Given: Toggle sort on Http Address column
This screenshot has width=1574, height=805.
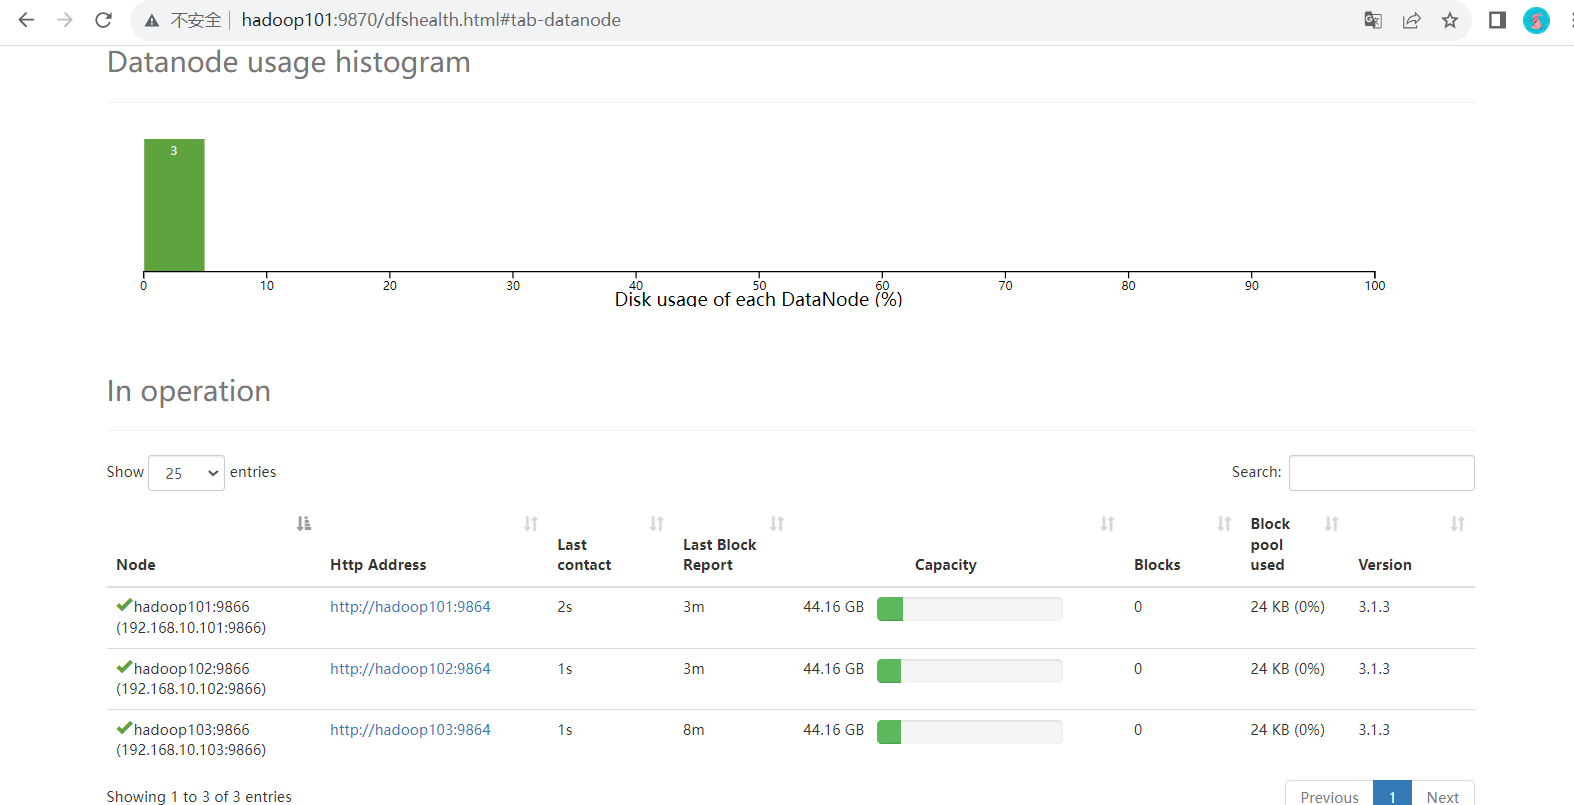Looking at the screenshot, I should (531, 523).
